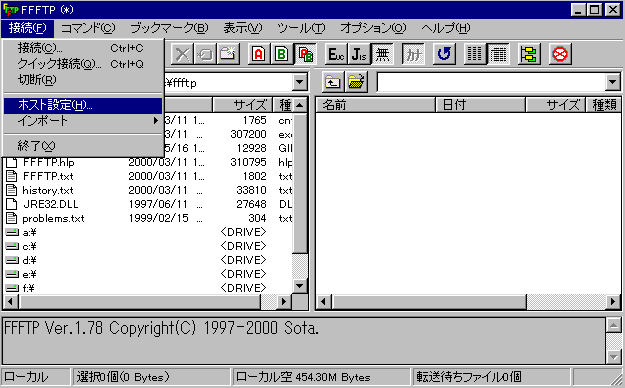This screenshot has height=388, width=625.
Task: Sort remote list by 種類 column
Action: [x=603, y=105]
